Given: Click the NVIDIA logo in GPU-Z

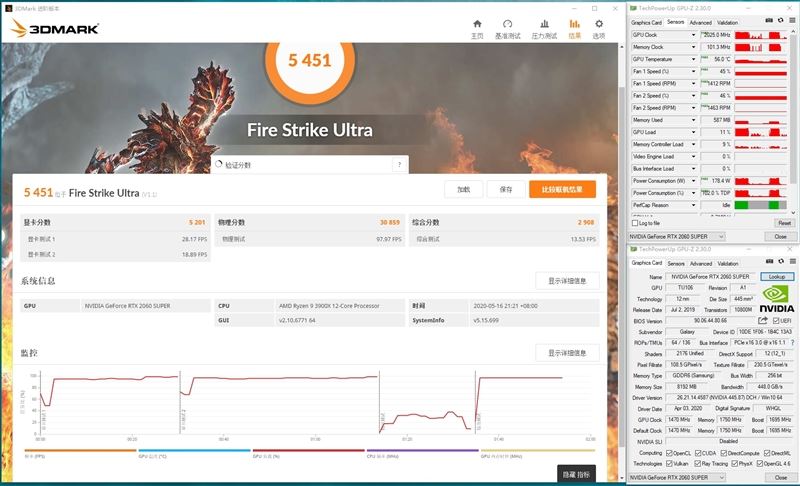Looking at the screenshot, I should pyautogui.click(x=777, y=299).
